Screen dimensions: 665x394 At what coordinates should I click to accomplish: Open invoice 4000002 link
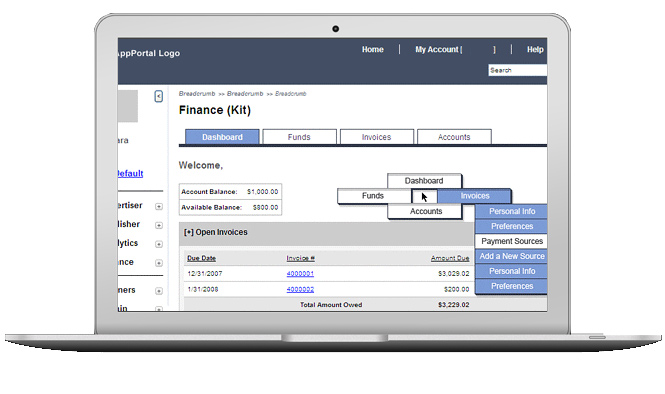(x=300, y=290)
